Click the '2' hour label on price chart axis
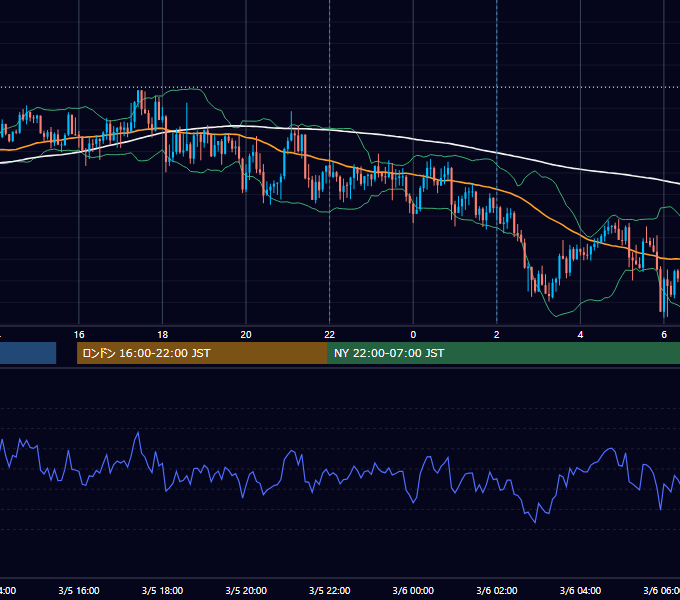This screenshot has width=680, height=600. [497, 335]
